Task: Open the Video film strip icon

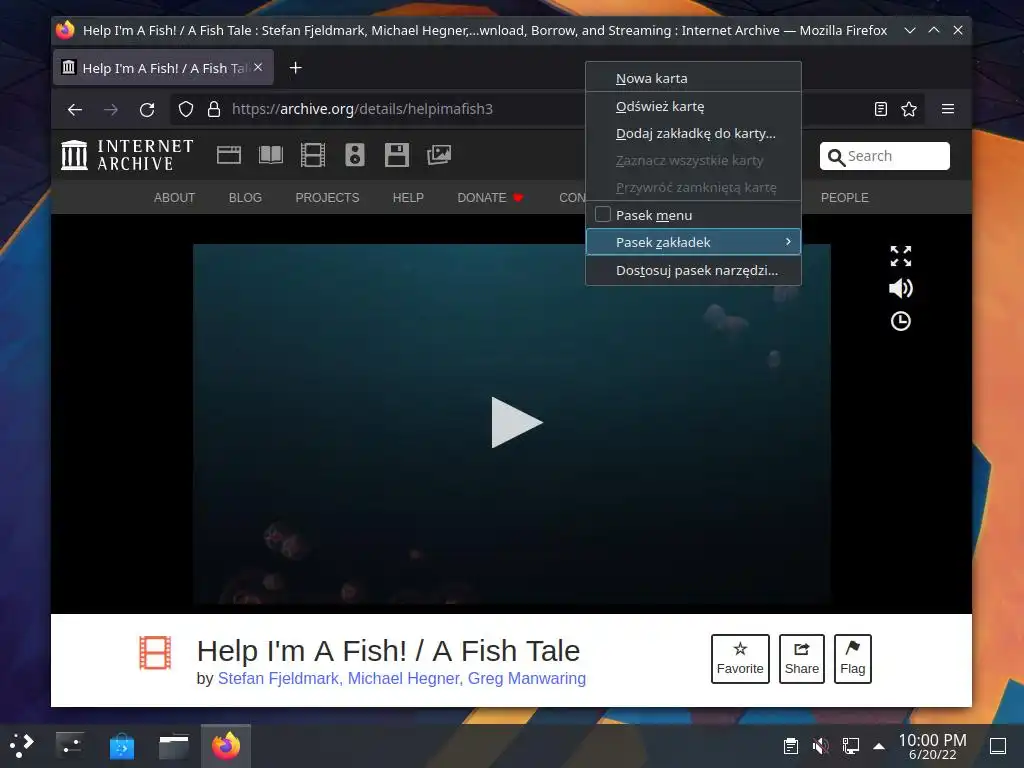Action: 313,155
